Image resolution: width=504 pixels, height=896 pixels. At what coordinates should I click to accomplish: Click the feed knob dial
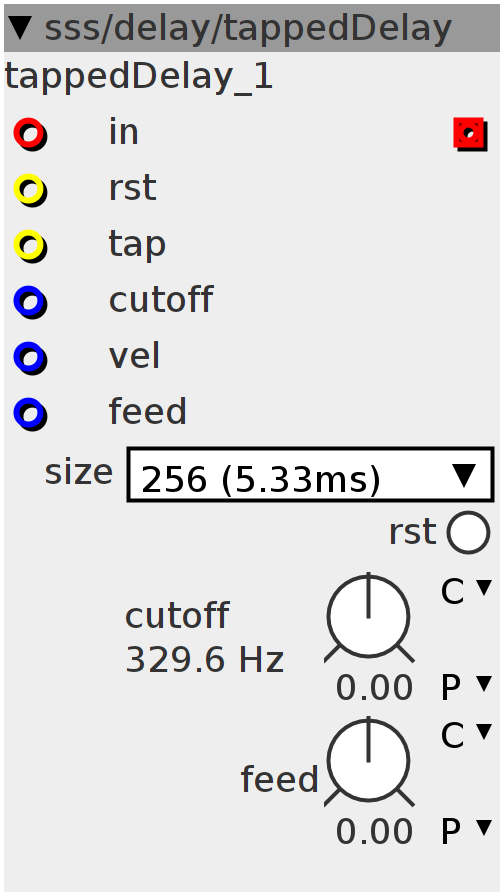point(369,761)
